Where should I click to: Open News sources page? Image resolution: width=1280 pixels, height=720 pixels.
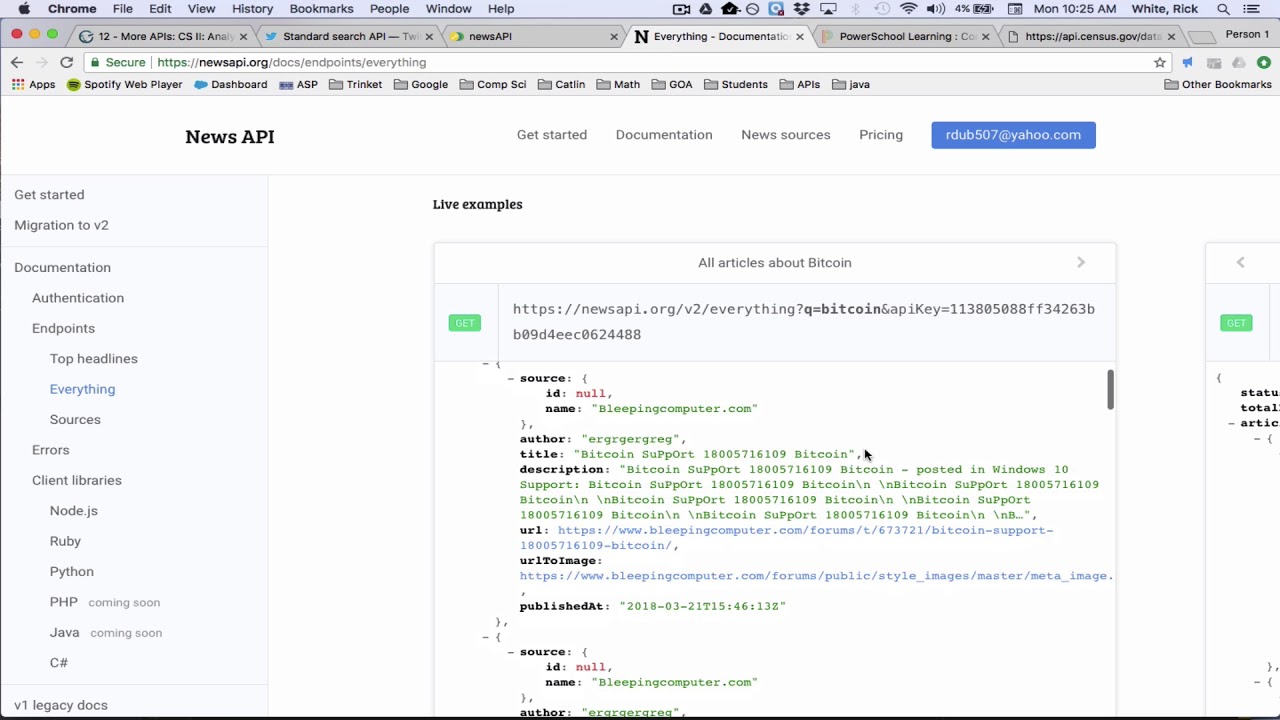point(786,135)
